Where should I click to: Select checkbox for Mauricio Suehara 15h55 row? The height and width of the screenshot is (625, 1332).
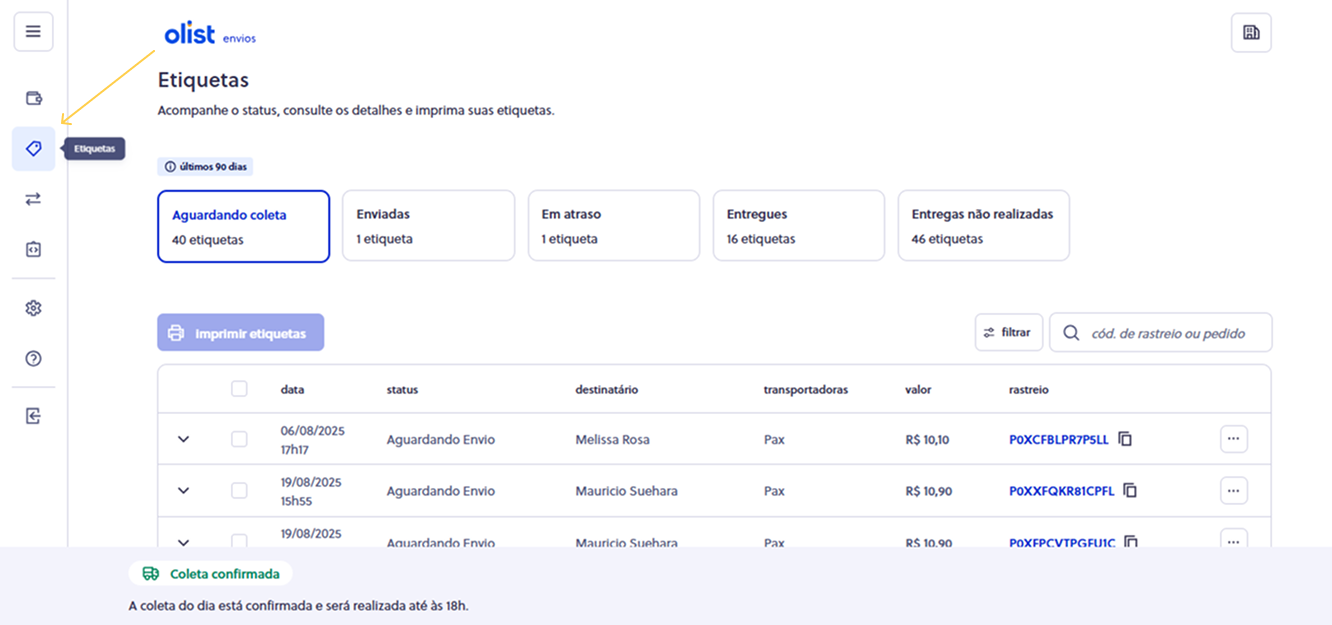[239, 491]
